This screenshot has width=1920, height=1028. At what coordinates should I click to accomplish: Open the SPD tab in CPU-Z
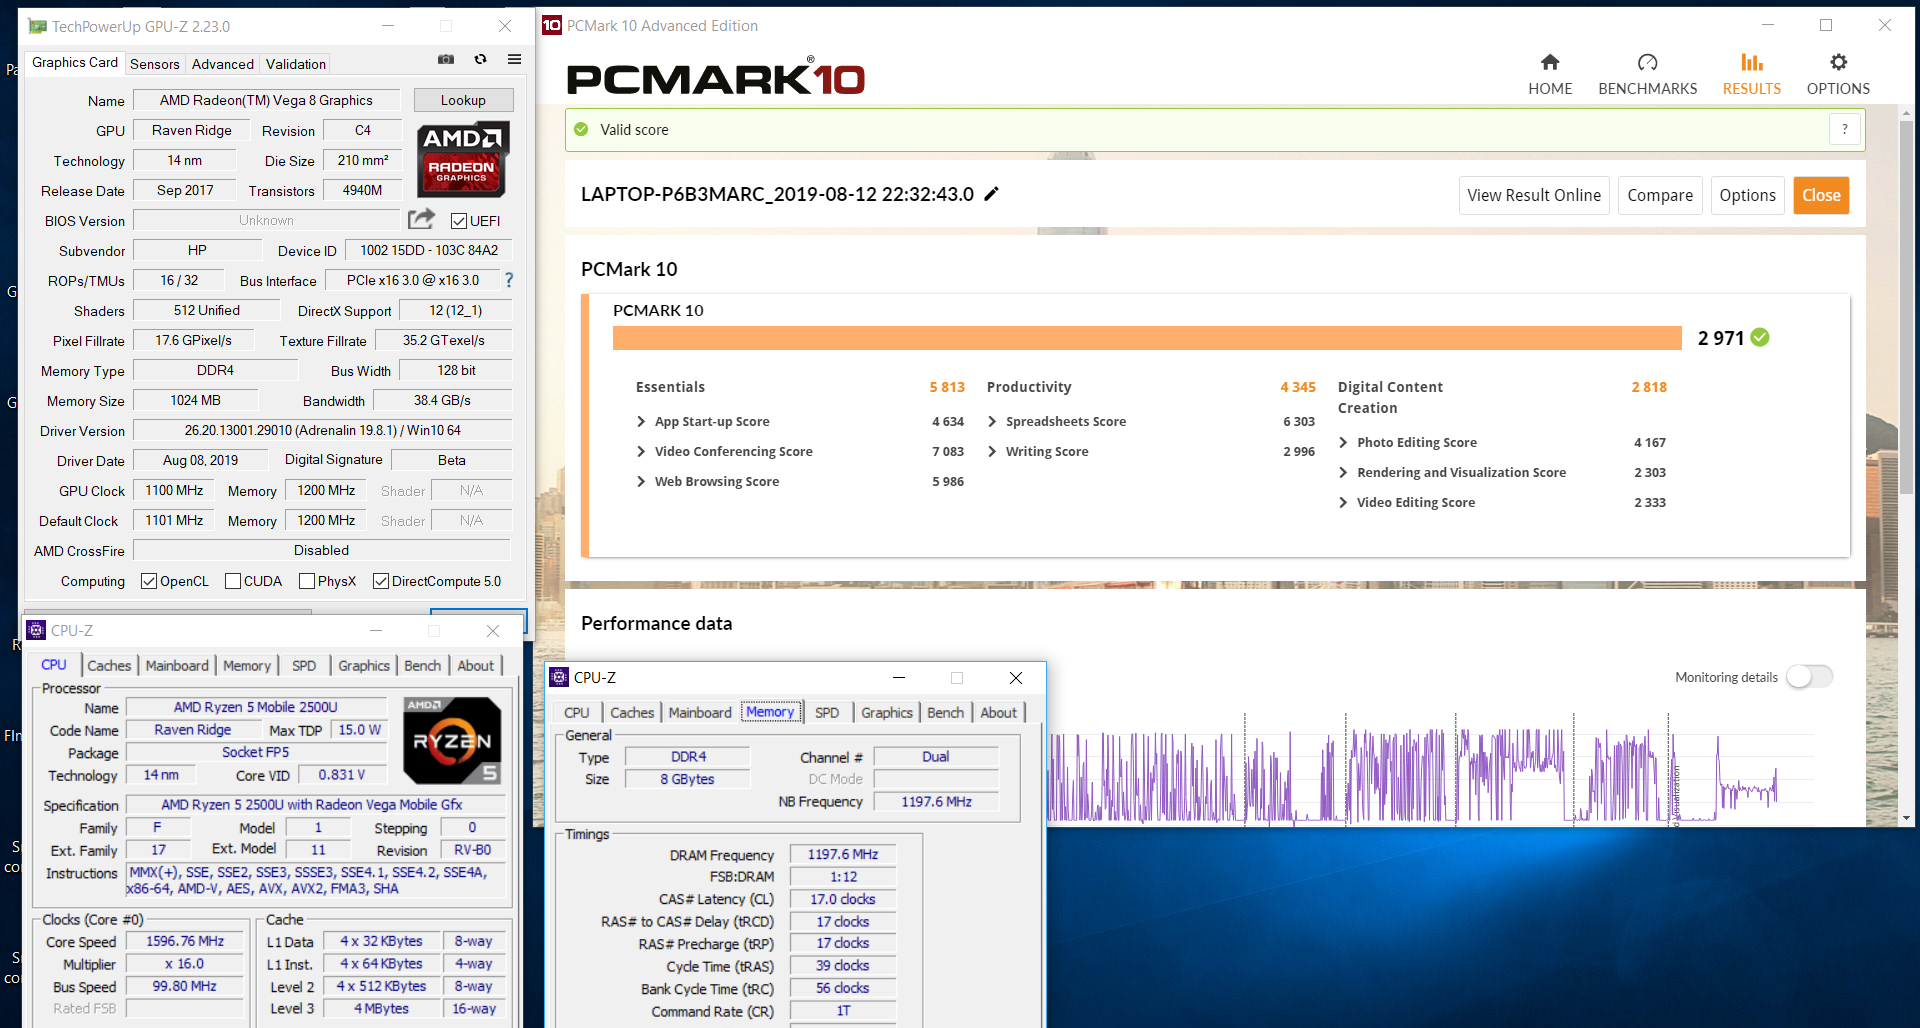click(828, 712)
